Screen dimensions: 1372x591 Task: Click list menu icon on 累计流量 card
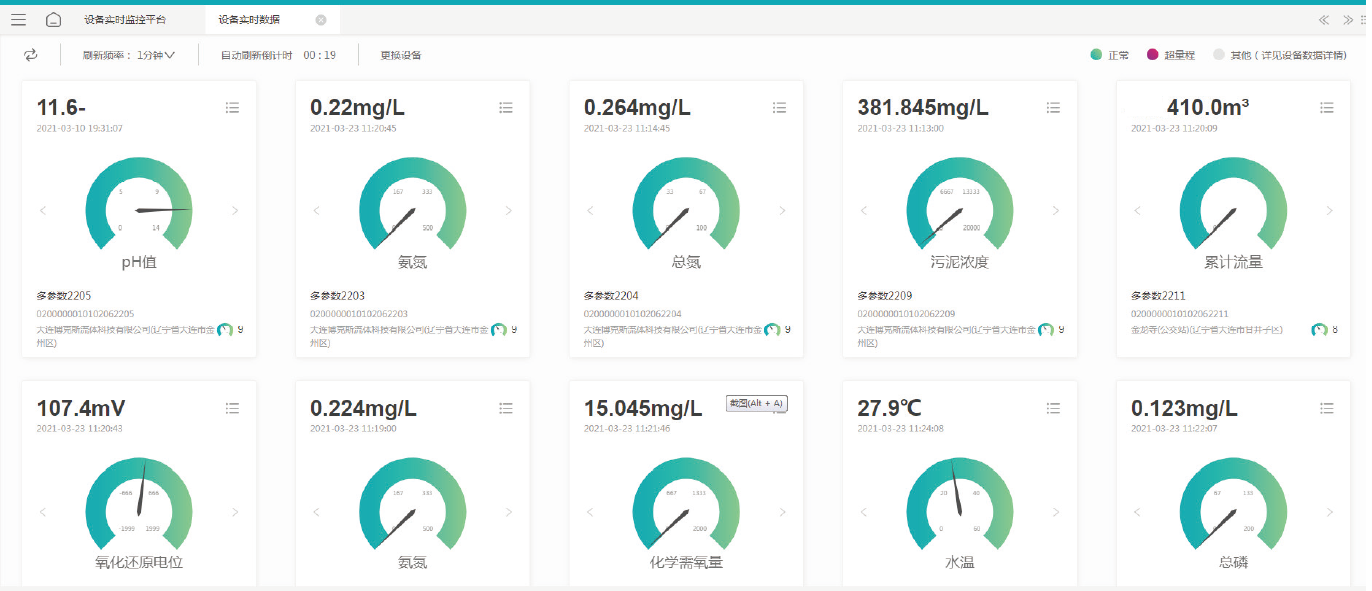point(1326,108)
